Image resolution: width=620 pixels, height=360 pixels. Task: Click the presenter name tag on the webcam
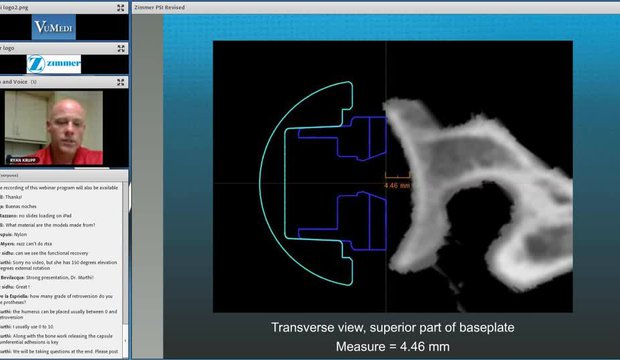pos(23,160)
